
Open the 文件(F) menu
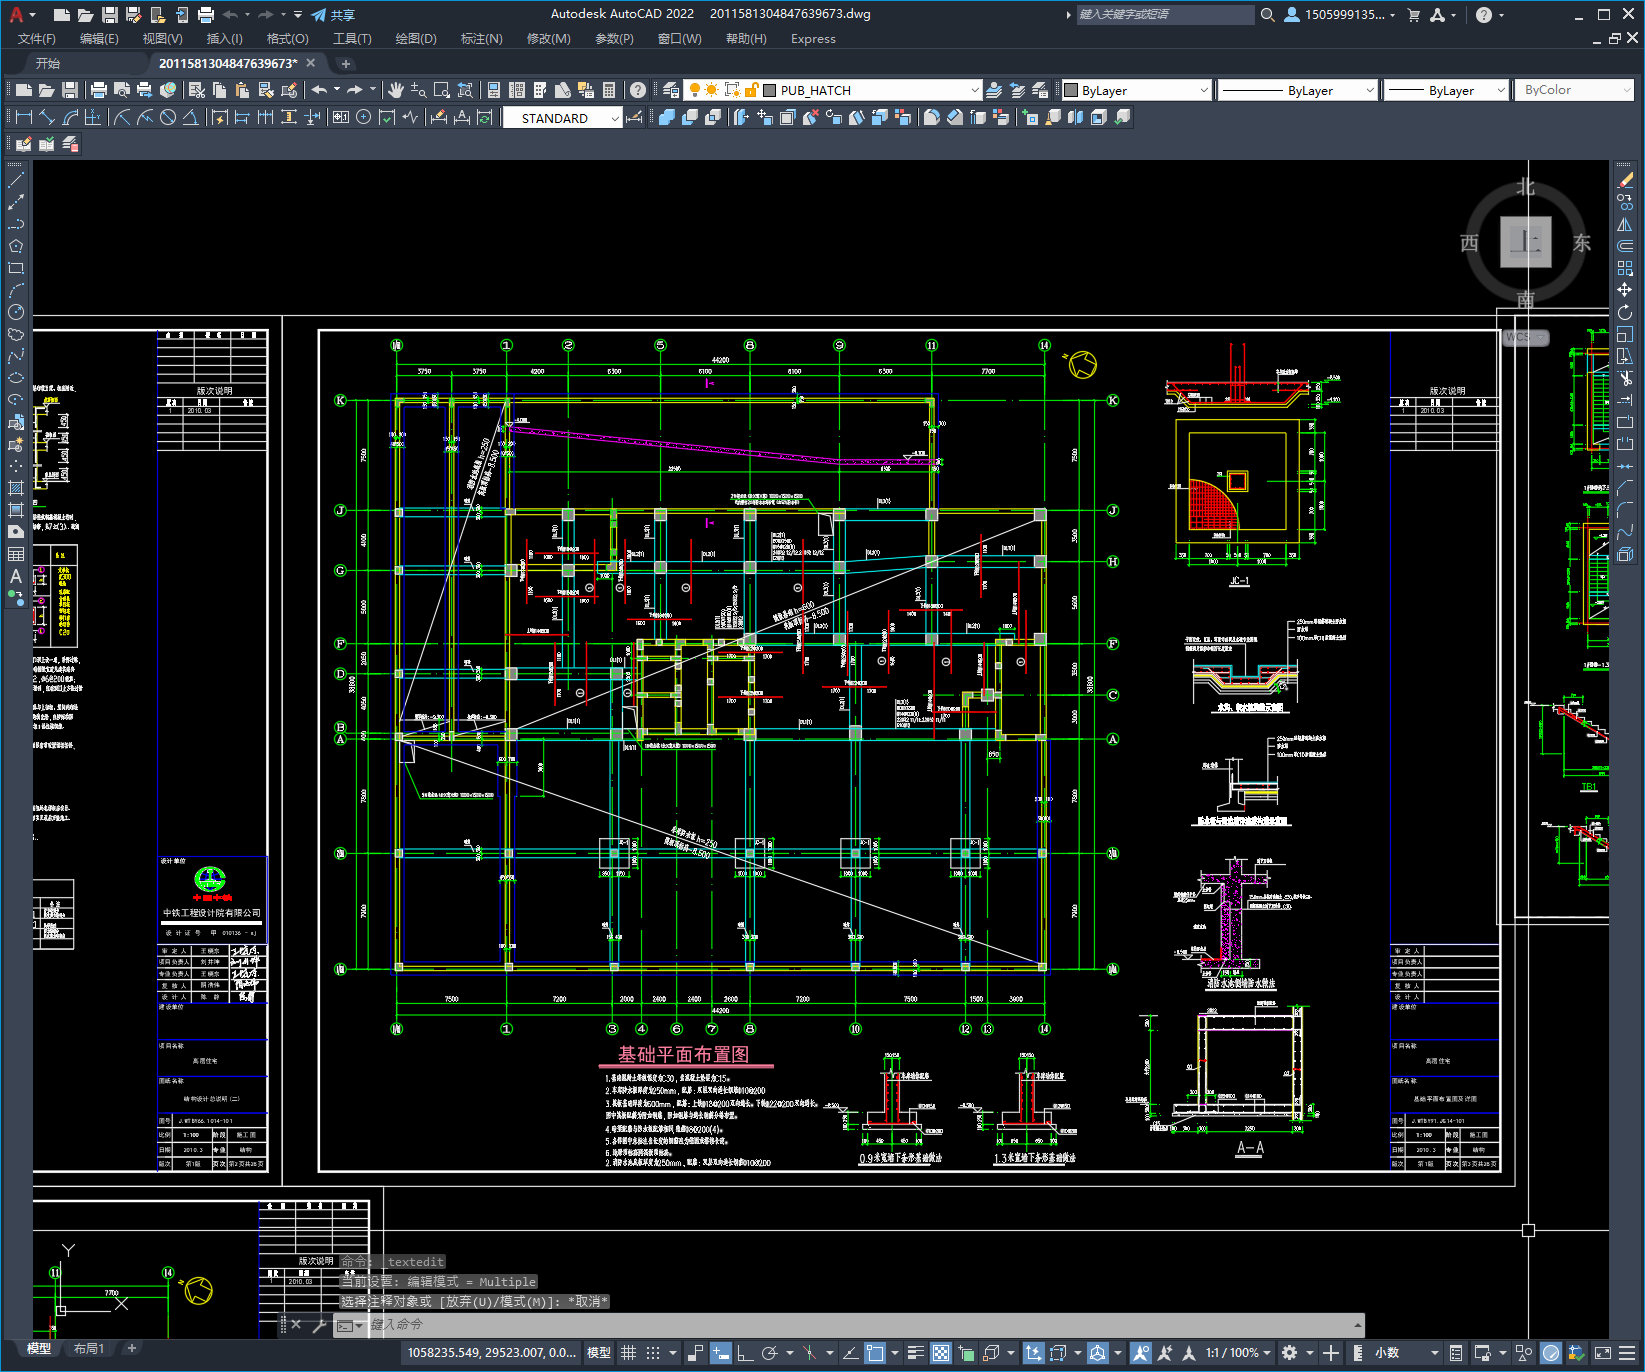pos(37,39)
